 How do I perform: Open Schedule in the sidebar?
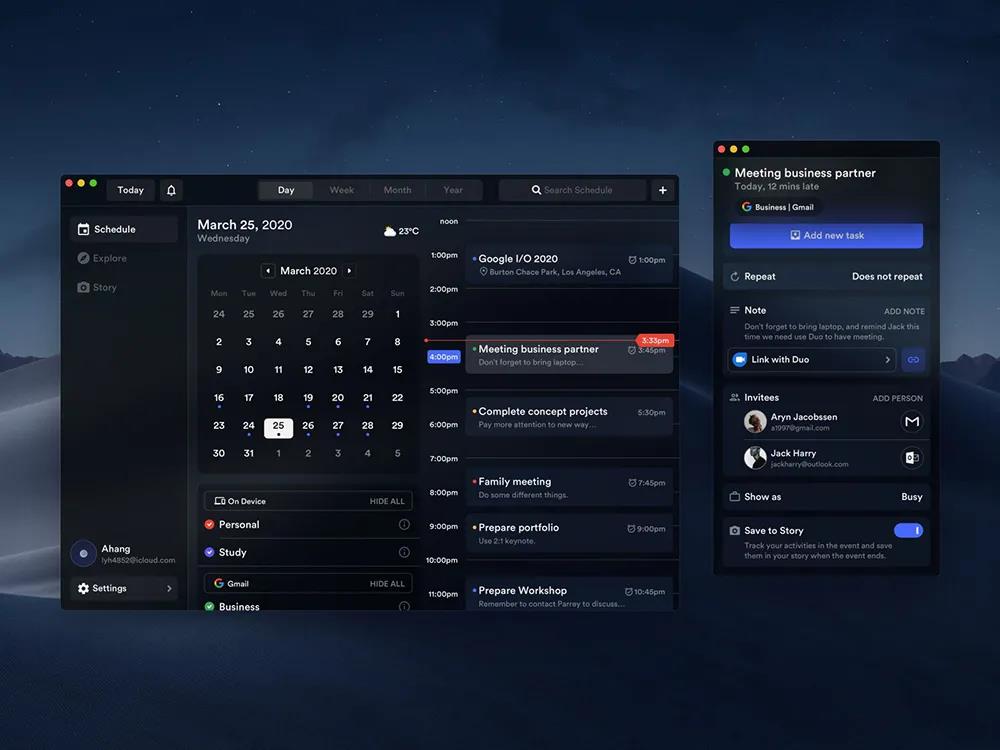124,229
